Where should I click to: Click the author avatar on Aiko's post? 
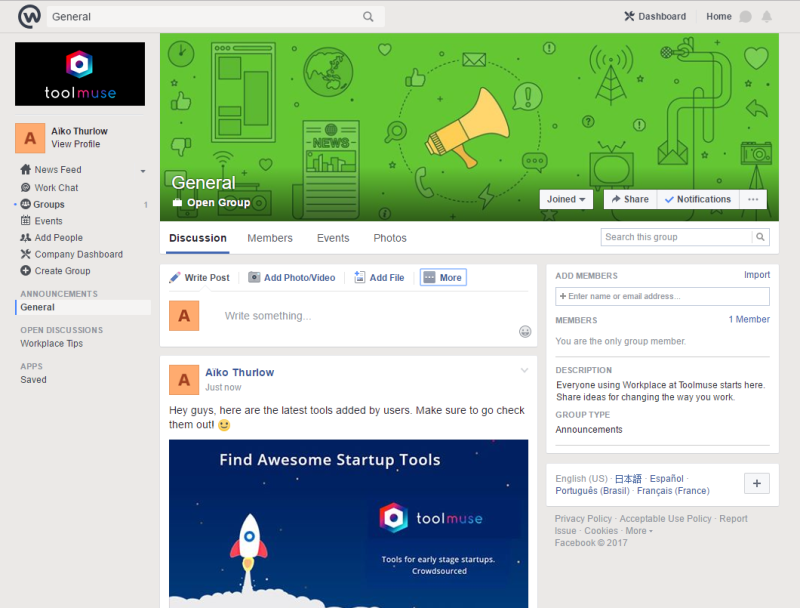click(x=184, y=380)
